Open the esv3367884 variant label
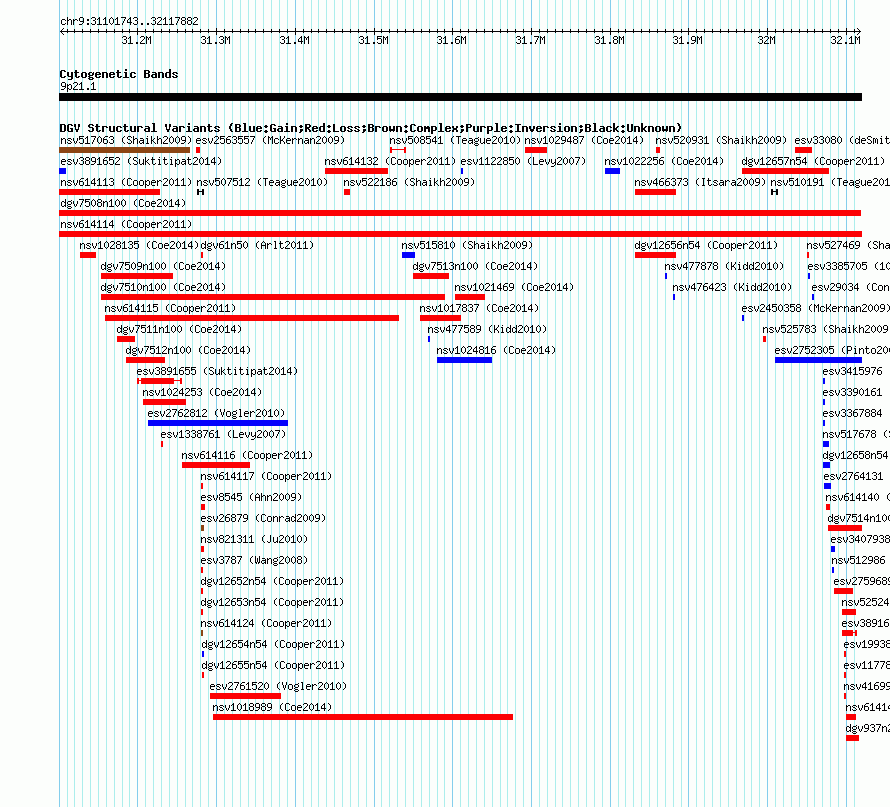This screenshot has width=890, height=807. point(853,413)
